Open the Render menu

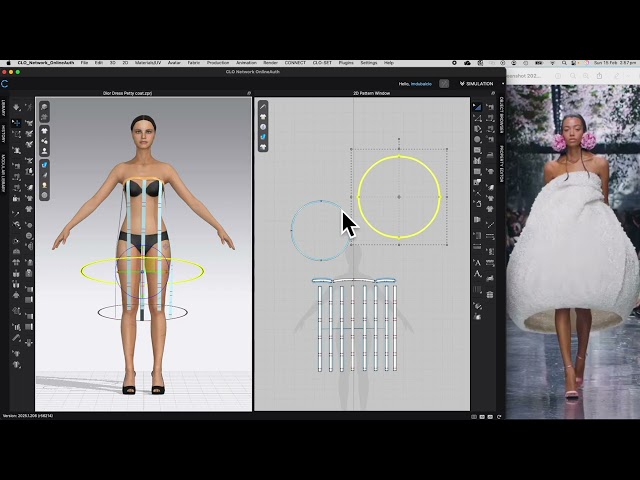point(270,63)
